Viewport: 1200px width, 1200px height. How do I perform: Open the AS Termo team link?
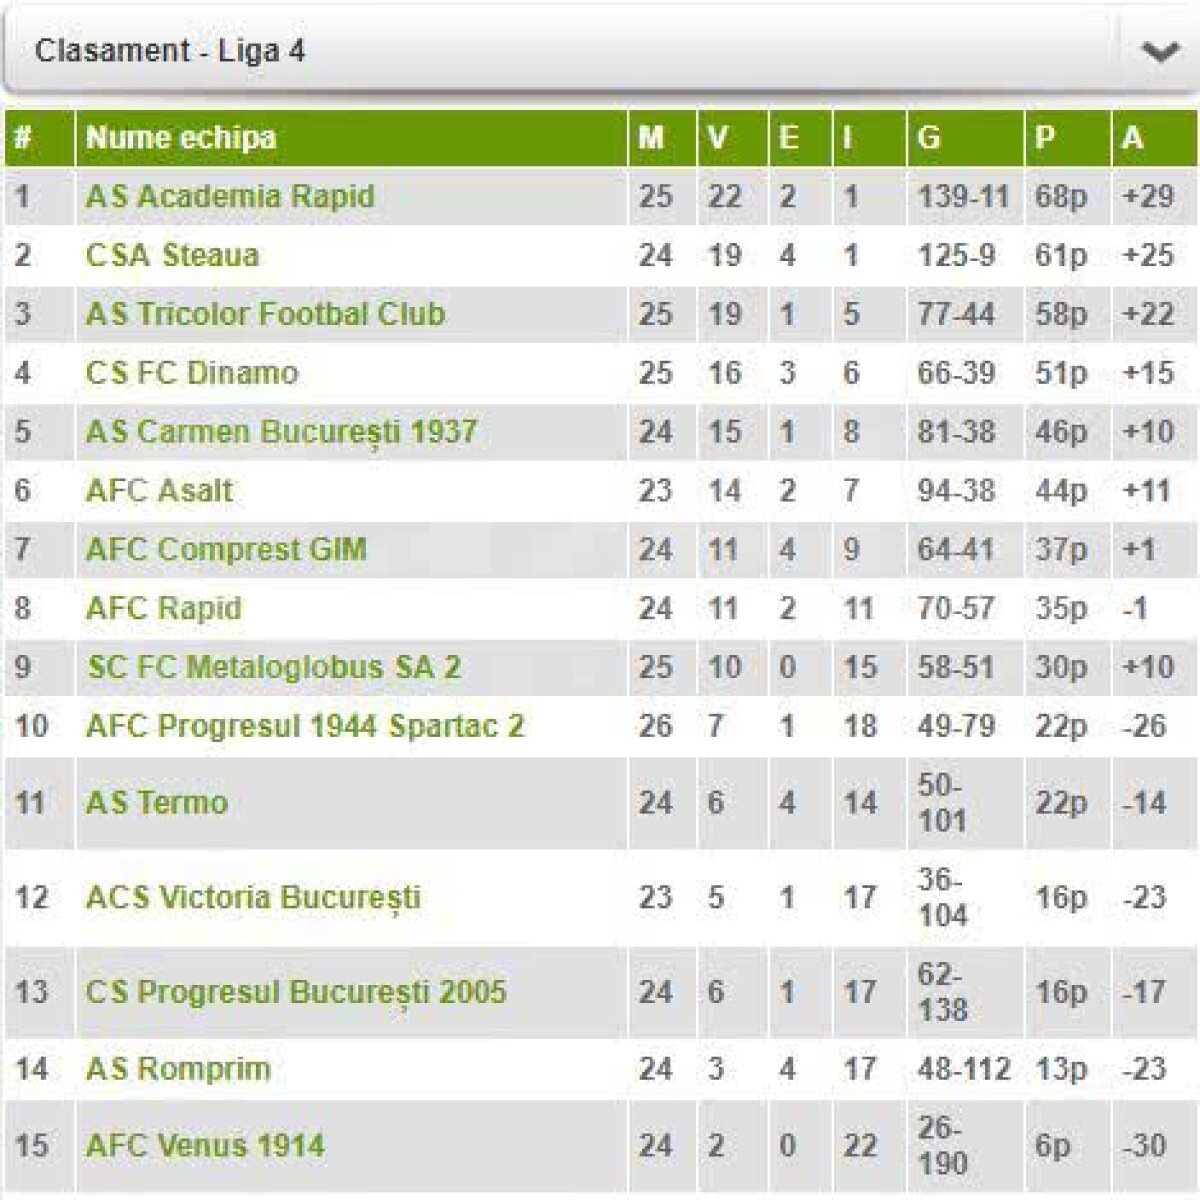[x=157, y=803]
